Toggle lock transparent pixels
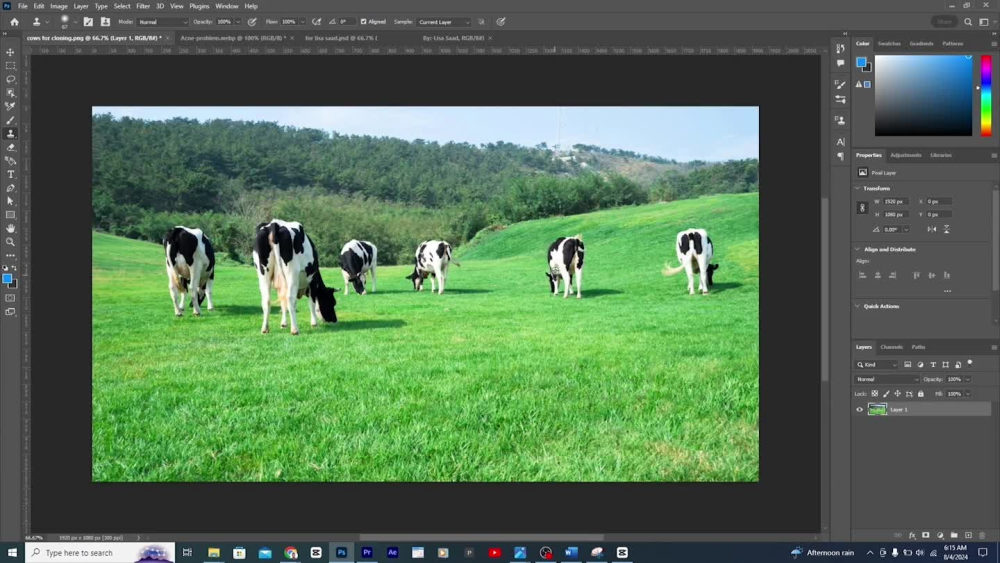 coord(875,394)
